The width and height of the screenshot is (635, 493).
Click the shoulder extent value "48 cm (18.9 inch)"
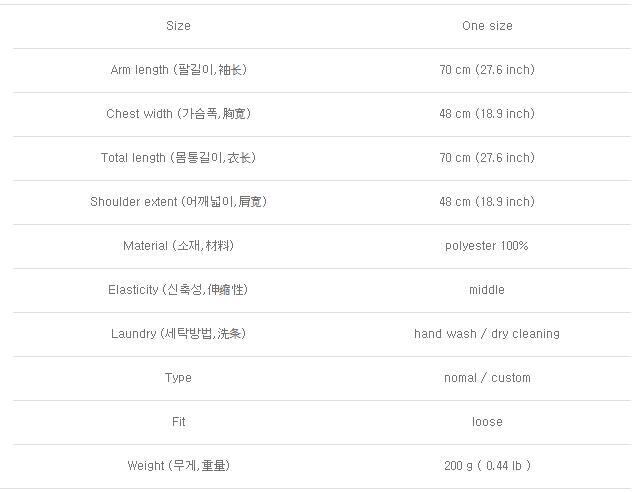tap(487, 202)
